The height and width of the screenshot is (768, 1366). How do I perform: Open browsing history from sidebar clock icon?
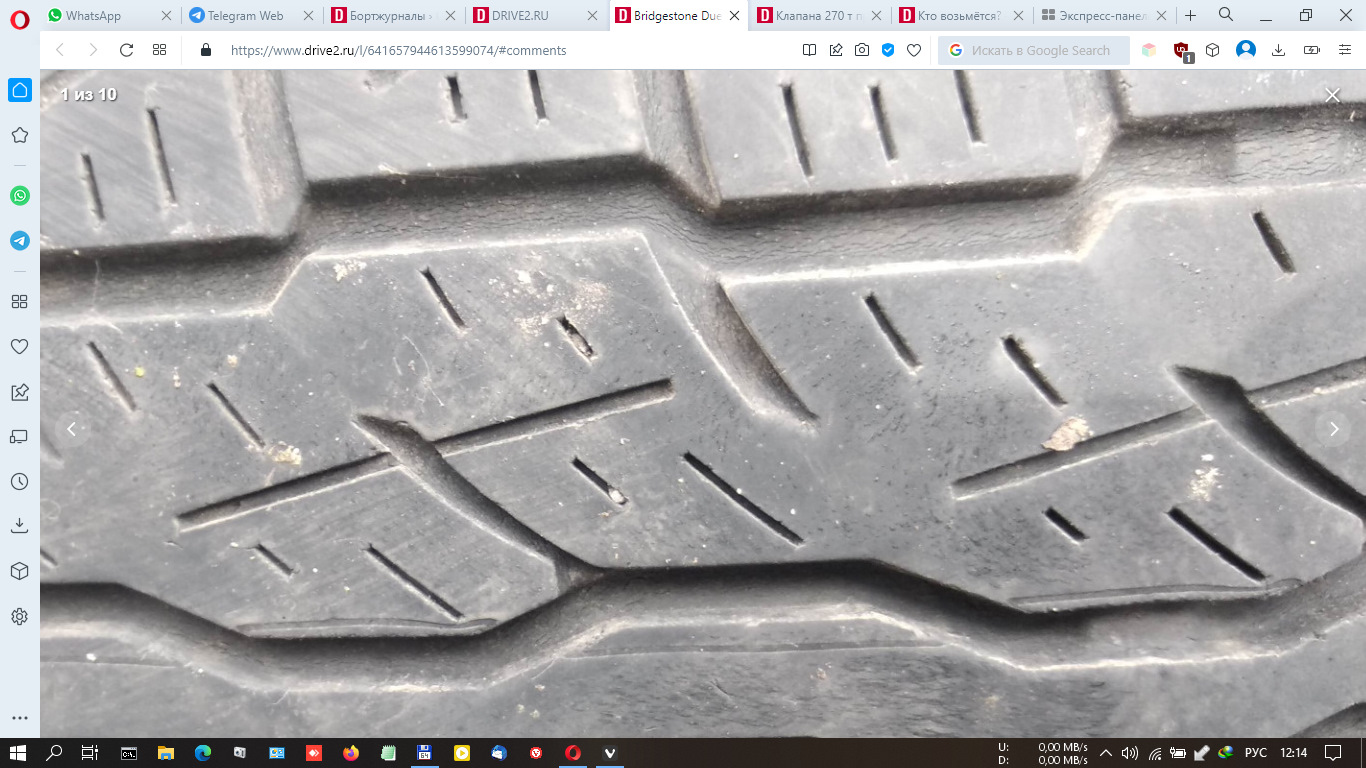[x=19, y=481]
